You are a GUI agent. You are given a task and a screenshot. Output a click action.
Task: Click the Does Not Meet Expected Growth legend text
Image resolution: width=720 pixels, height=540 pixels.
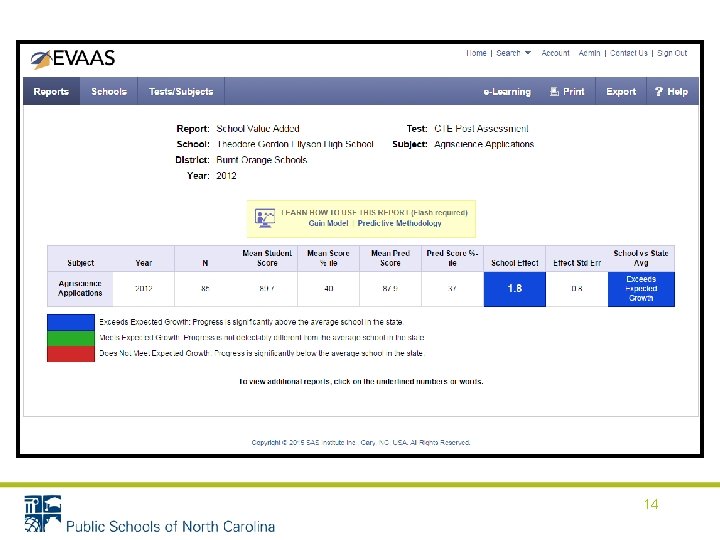click(261, 354)
